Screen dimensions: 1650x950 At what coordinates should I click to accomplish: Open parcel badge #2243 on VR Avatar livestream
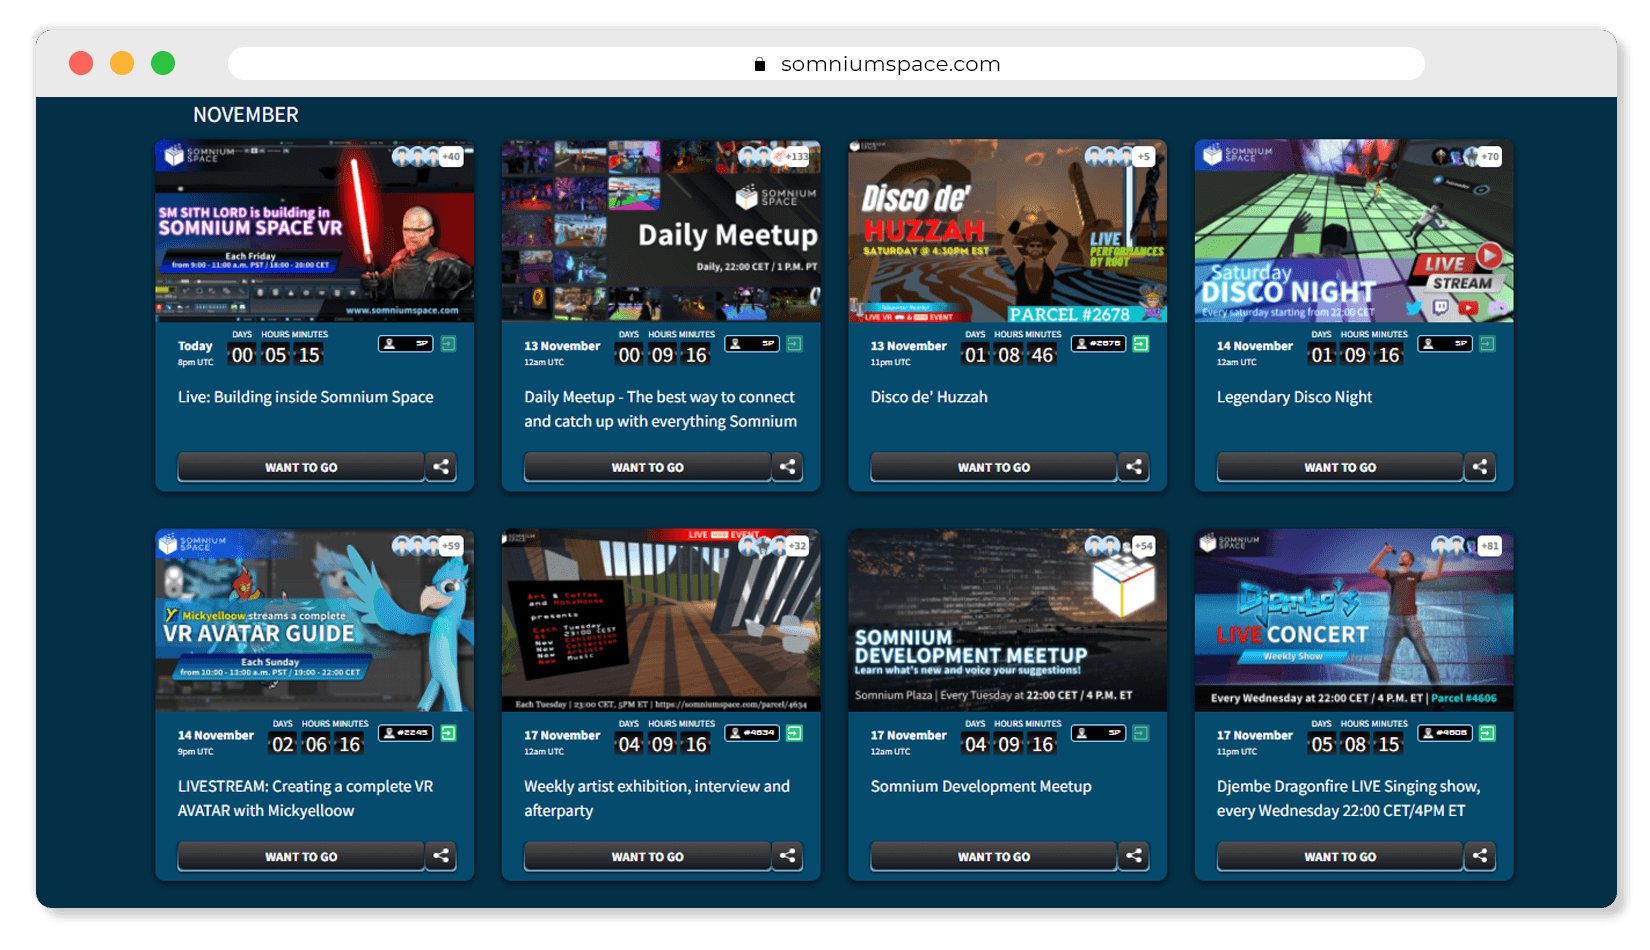pyautogui.click(x=405, y=733)
